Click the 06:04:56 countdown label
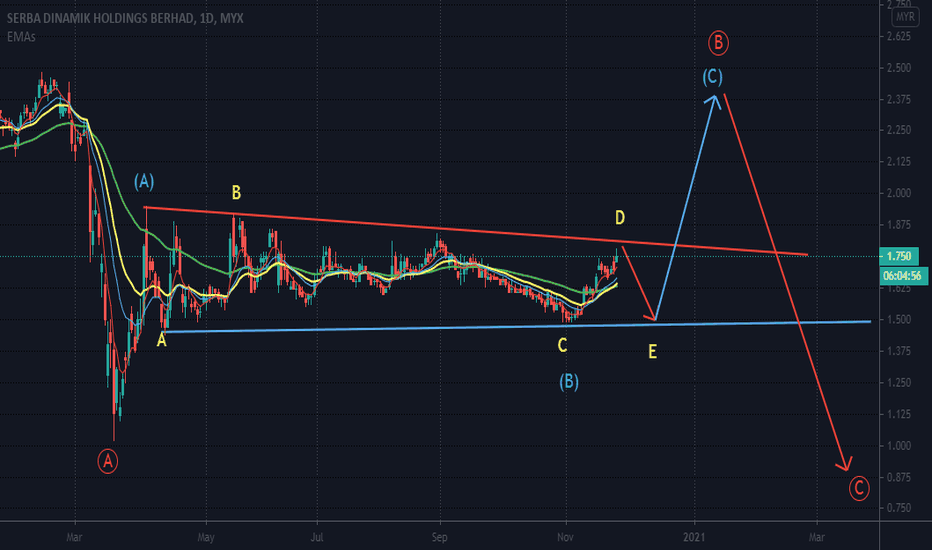932x550 pixels. click(902, 275)
